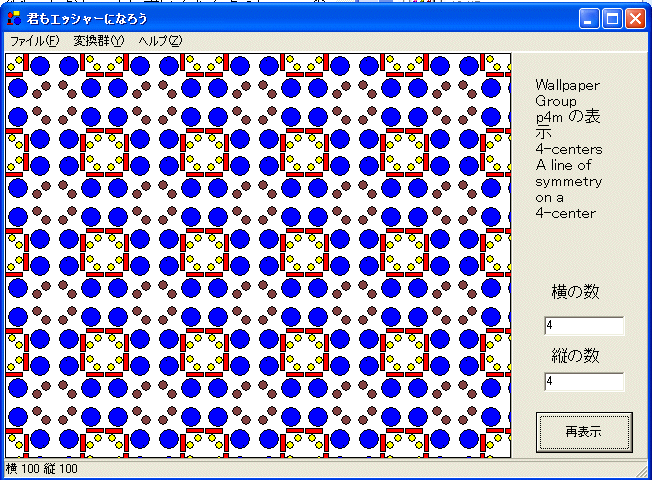Click the 再表示 redisplay button
Viewport: 652px width, 480px height.
coord(584,432)
